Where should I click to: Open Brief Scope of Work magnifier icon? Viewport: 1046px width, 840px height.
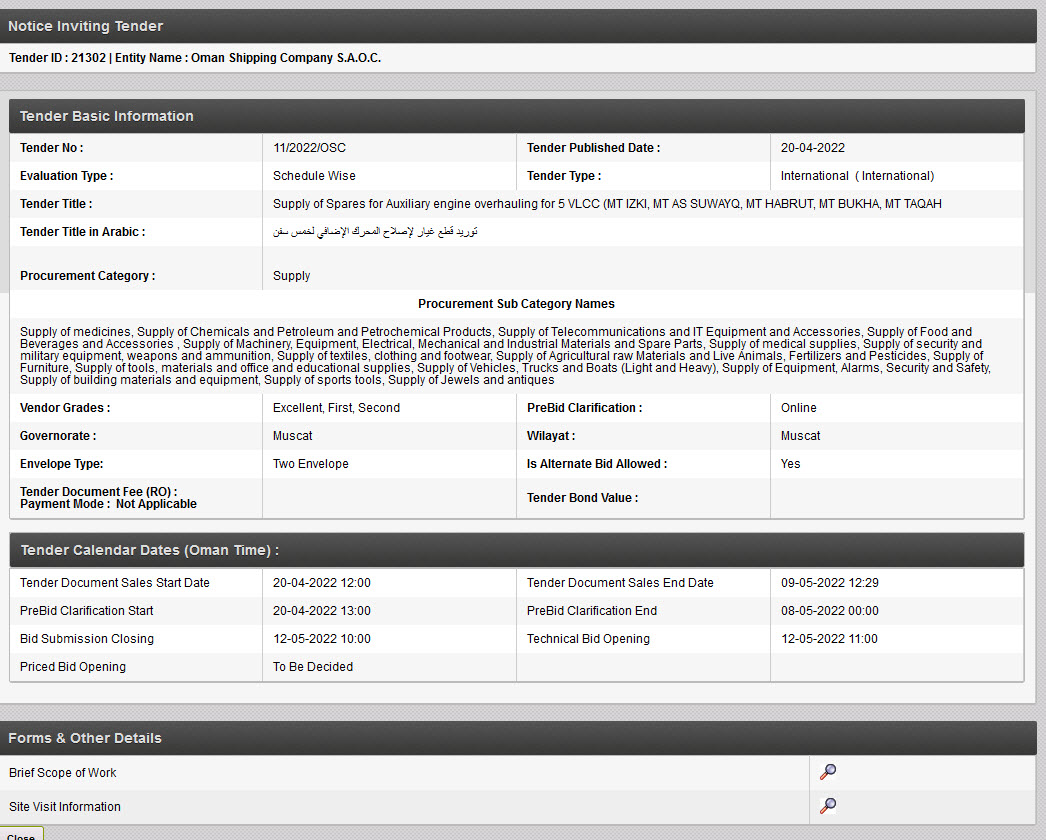point(828,772)
